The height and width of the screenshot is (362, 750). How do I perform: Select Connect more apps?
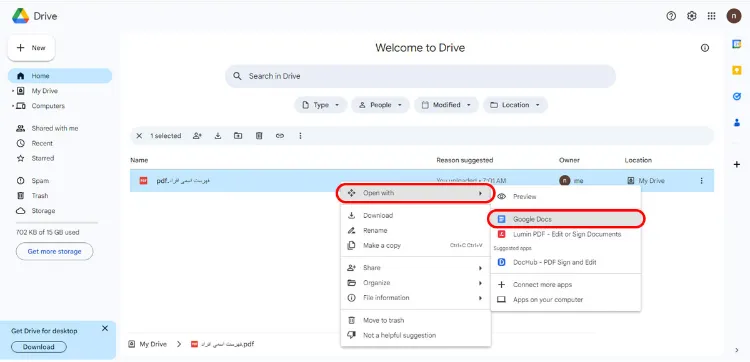click(565, 285)
